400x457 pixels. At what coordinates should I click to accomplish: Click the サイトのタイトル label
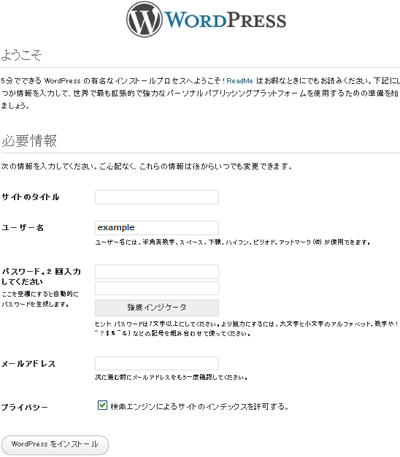[x=30, y=197]
